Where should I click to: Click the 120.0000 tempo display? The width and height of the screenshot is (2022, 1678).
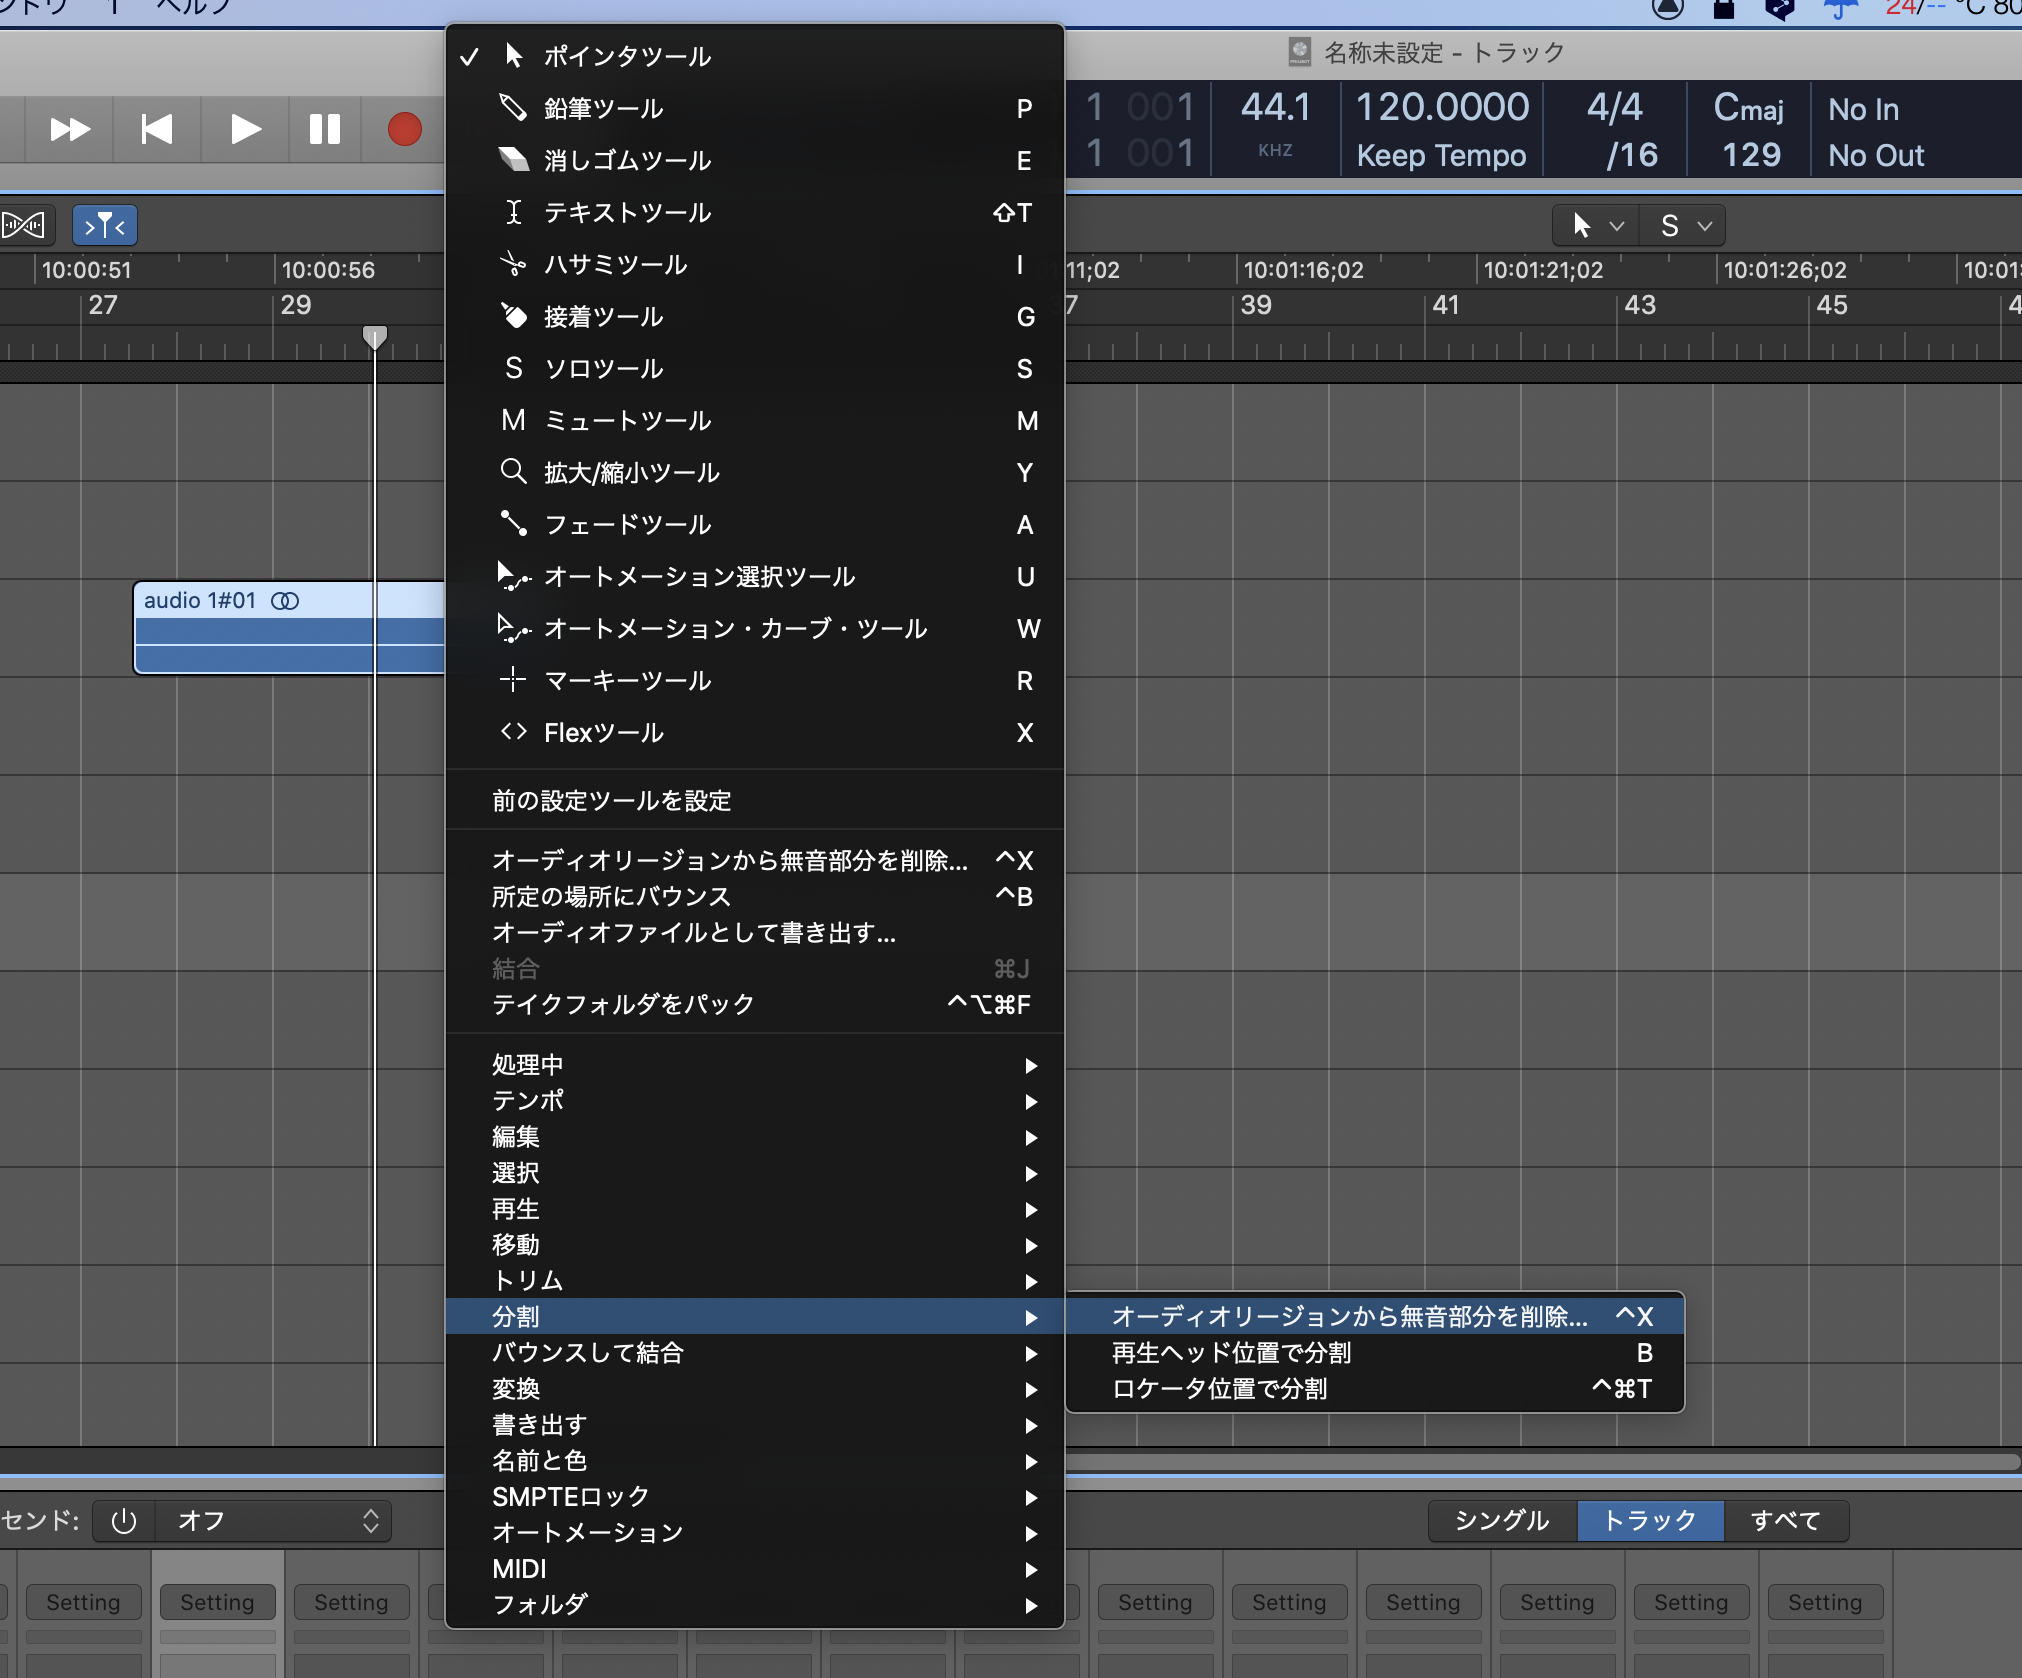click(1441, 108)
